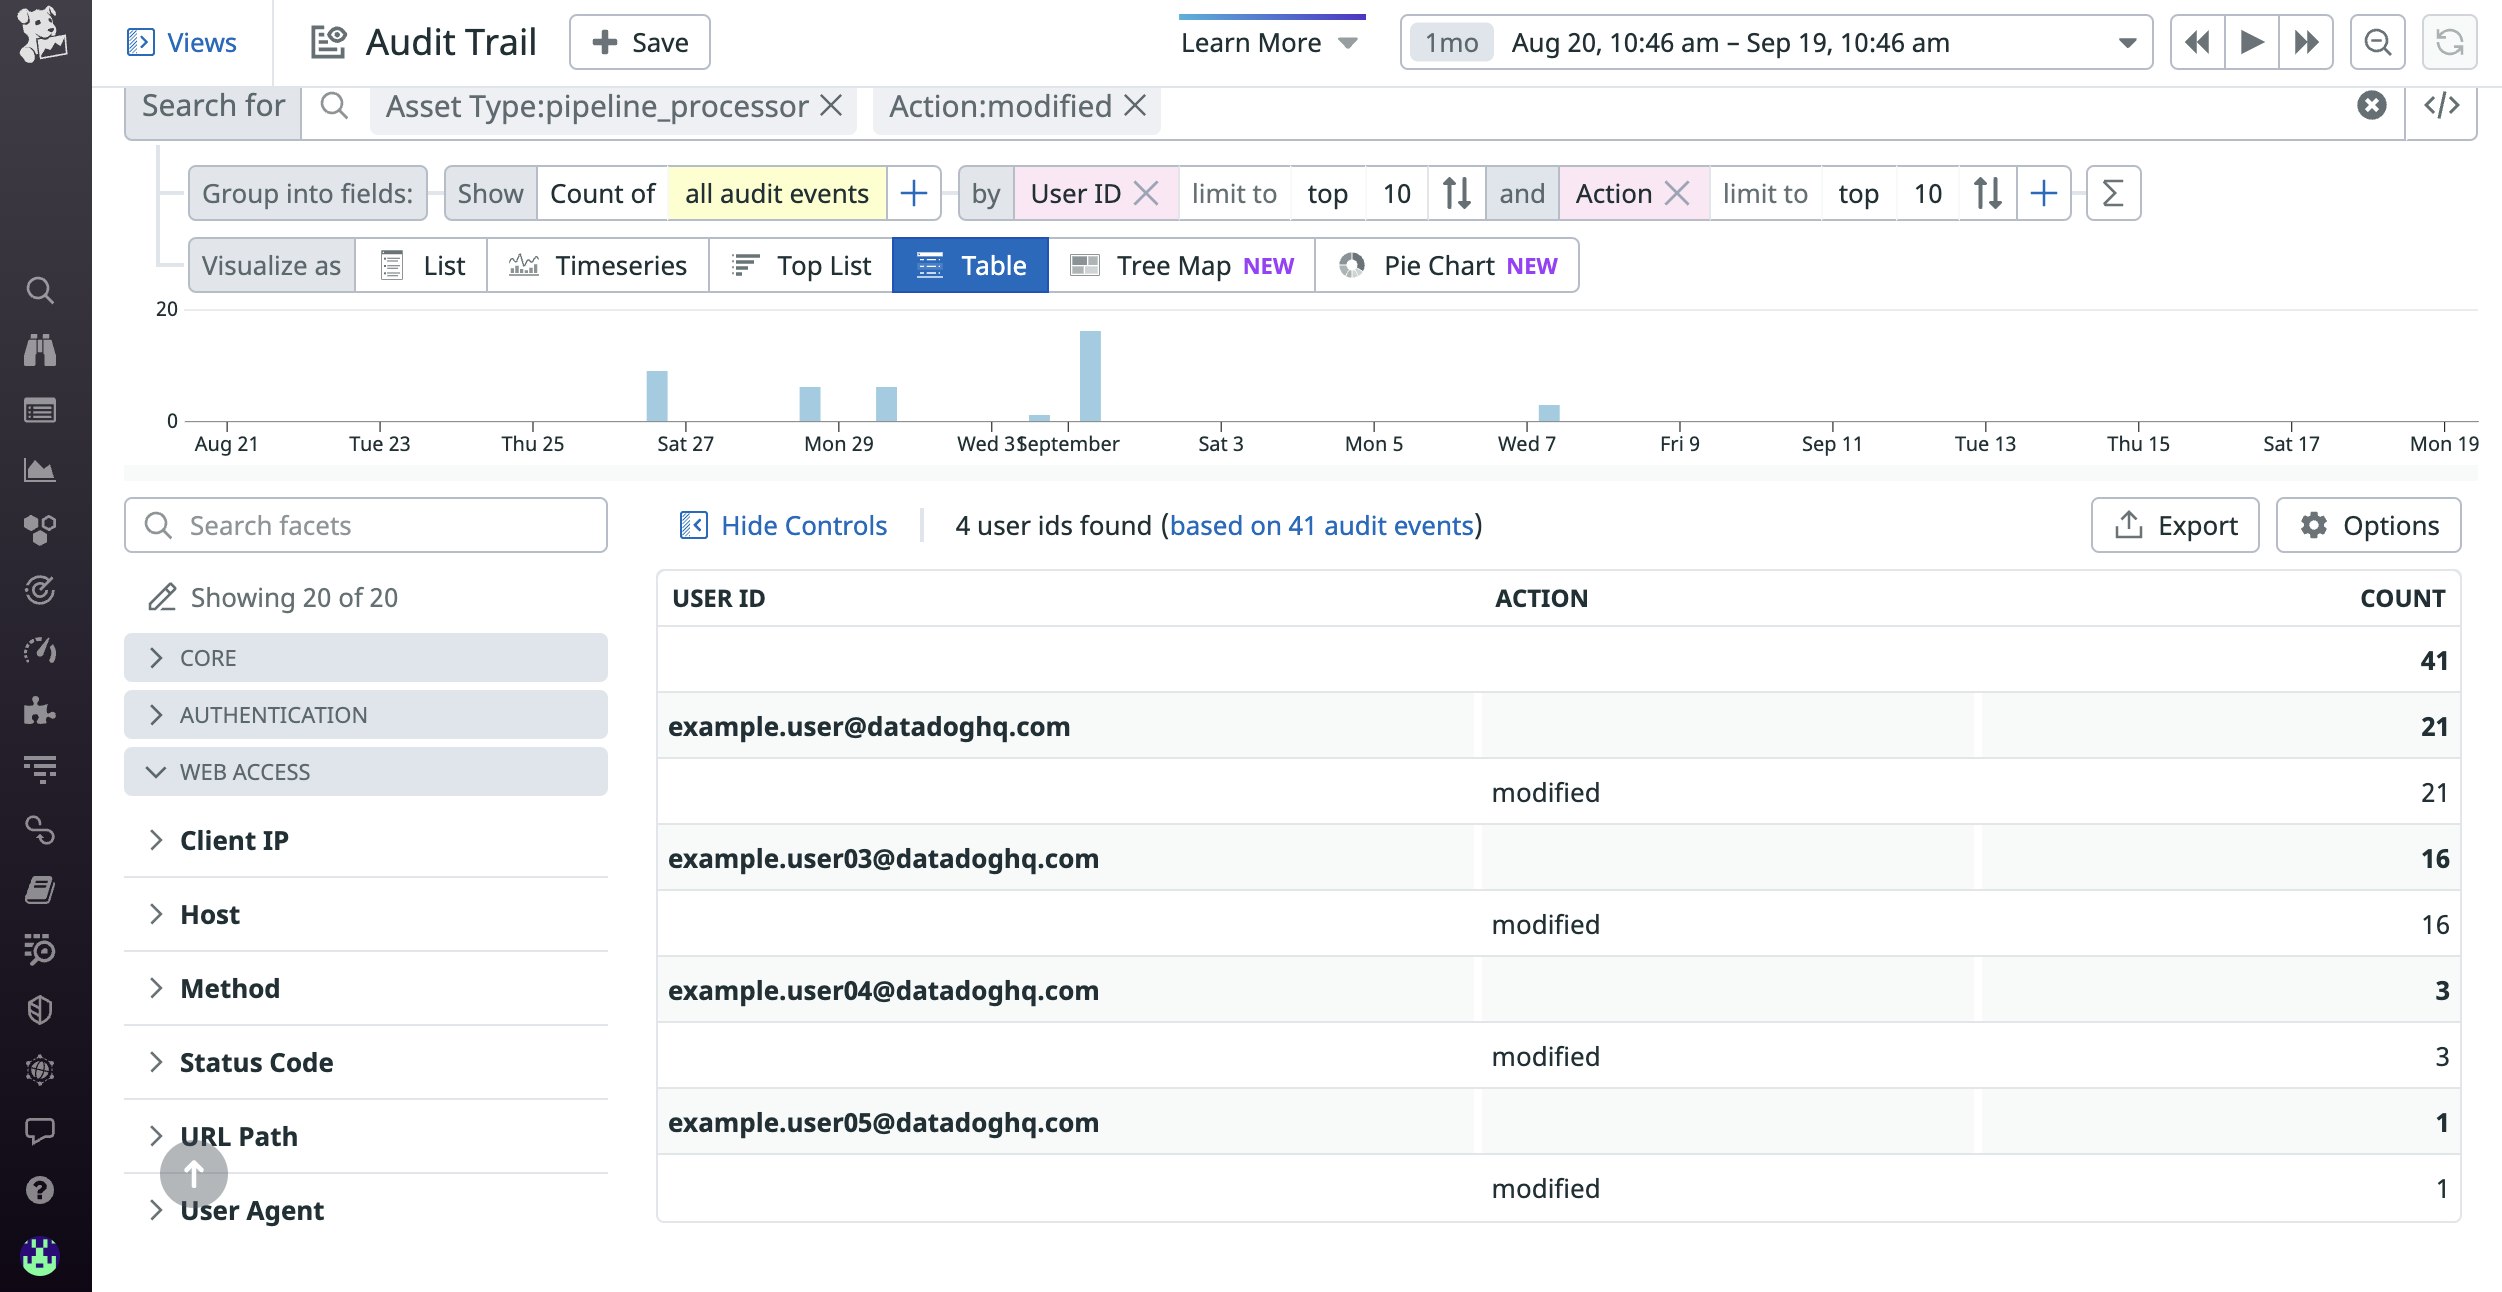Click the sigma formula icon
The height and width of the screenshot is (1292, 2502).
click(x=2112, y=194)
